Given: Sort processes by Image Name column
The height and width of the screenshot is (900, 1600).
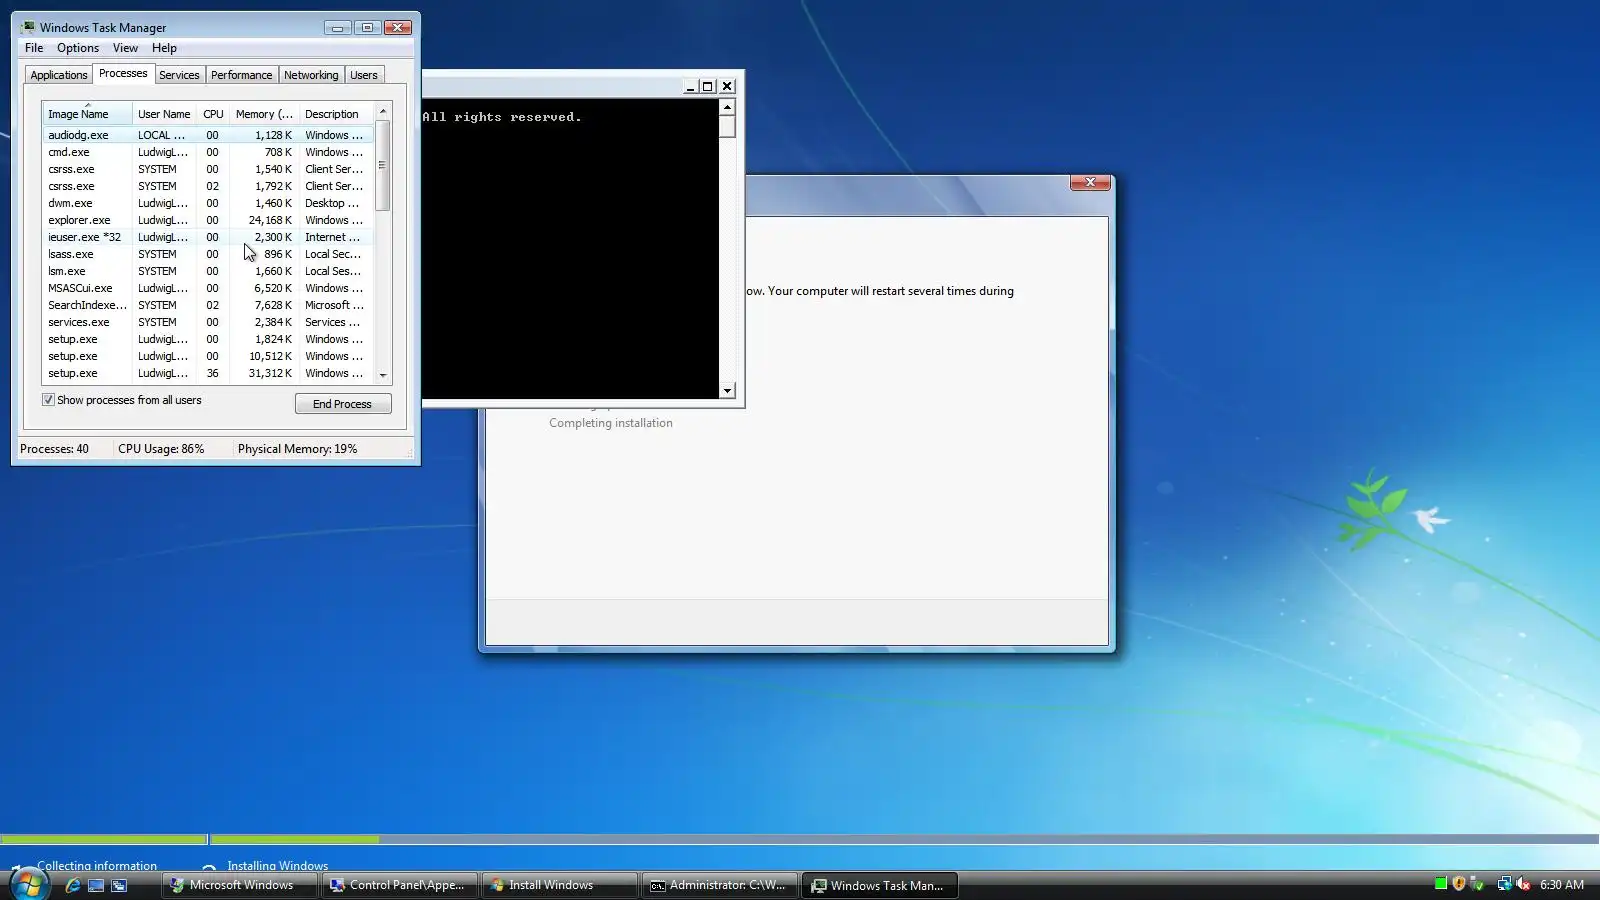Looking at the screenshot, I should (x=87, y=114).
